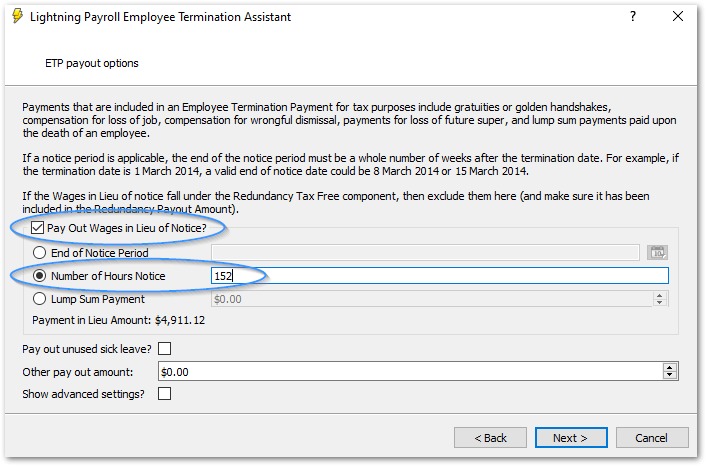Screen dimensions: 706x466
Task: Increase Lump Sum Payment with up arrow
Action: (x=660, y=295)
